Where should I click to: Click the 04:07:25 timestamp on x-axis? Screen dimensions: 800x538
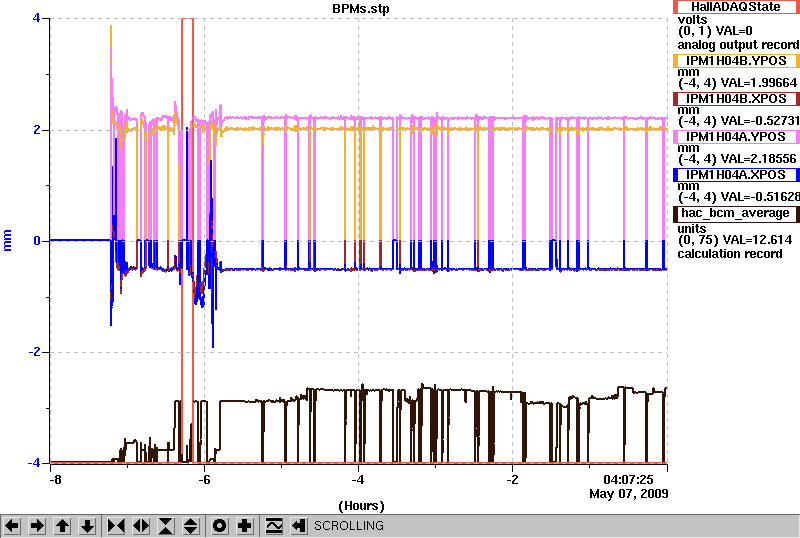point(628,480)
